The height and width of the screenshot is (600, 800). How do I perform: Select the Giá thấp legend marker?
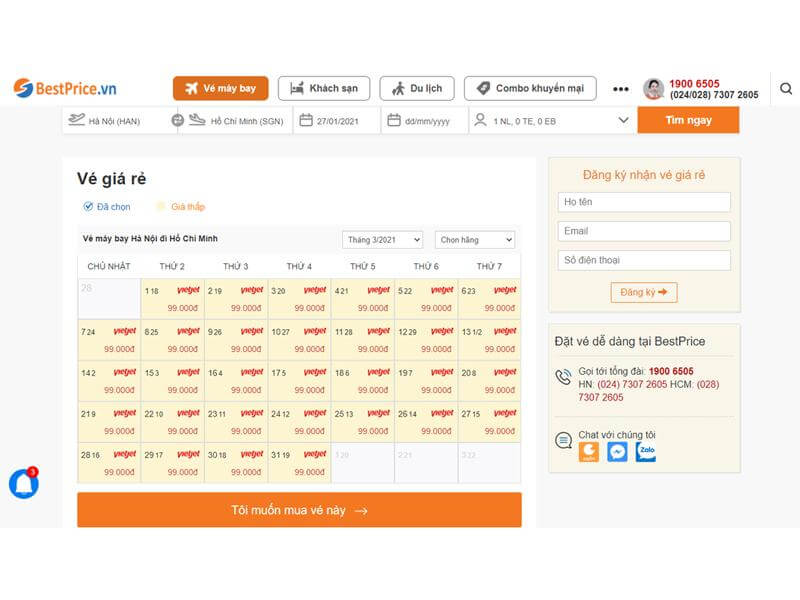pyautogui.click(x=160, y=207)
